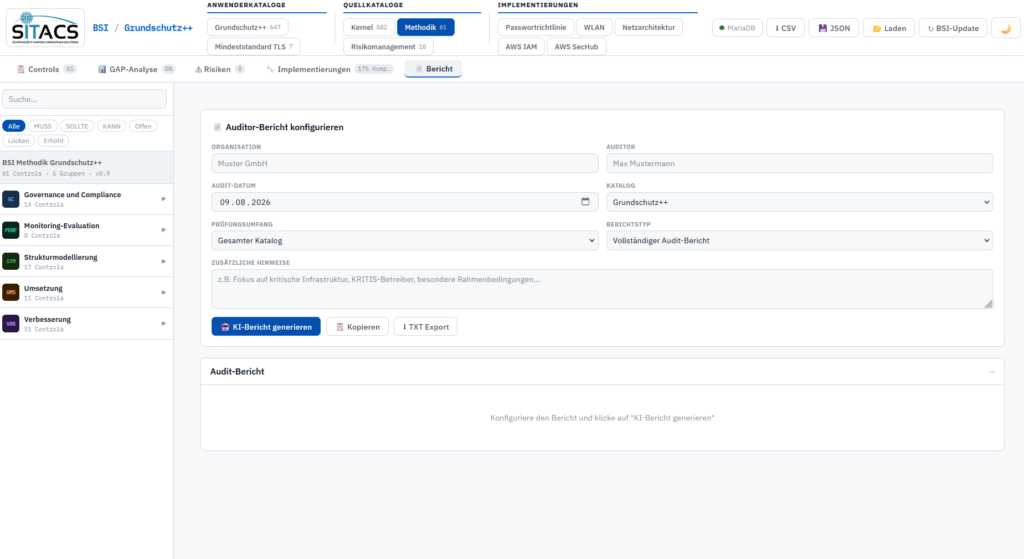This screenshot has height=559, width=1024.
Task: Focus the Zusätzliche Hinweise textarea
Action: (x=602, y=289)
